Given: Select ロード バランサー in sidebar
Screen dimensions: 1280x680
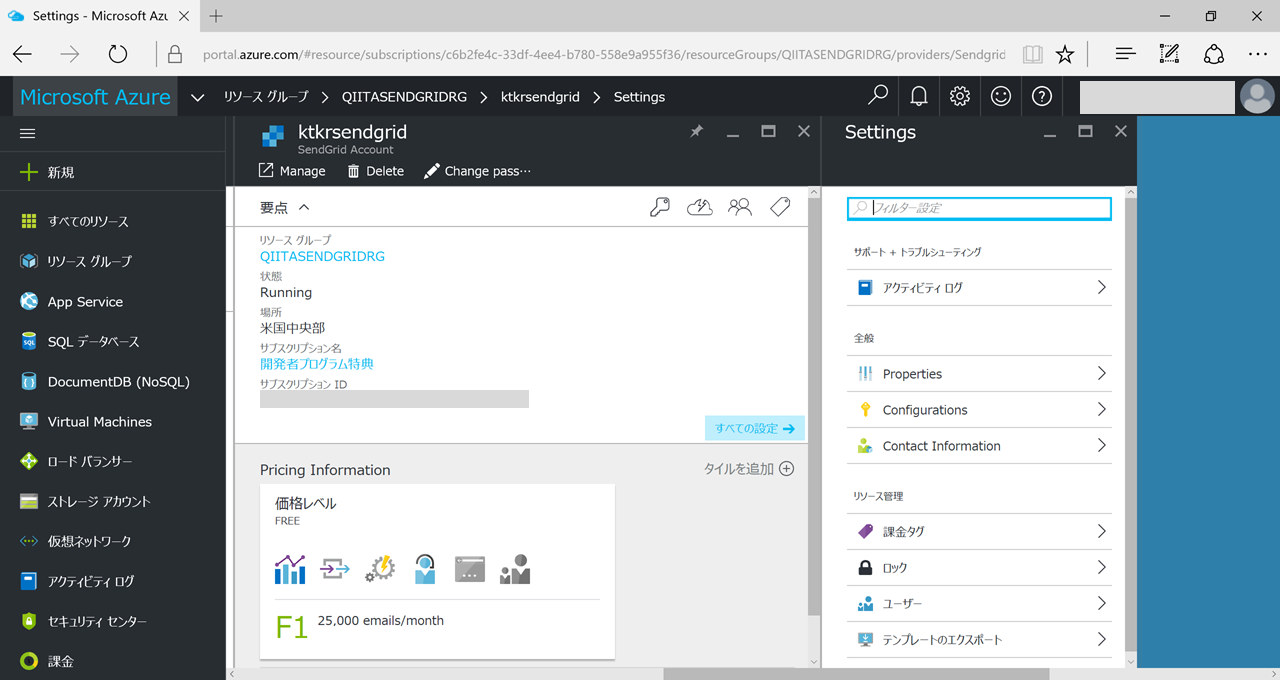Looking at the screenshot, I should tap(113, 461).
